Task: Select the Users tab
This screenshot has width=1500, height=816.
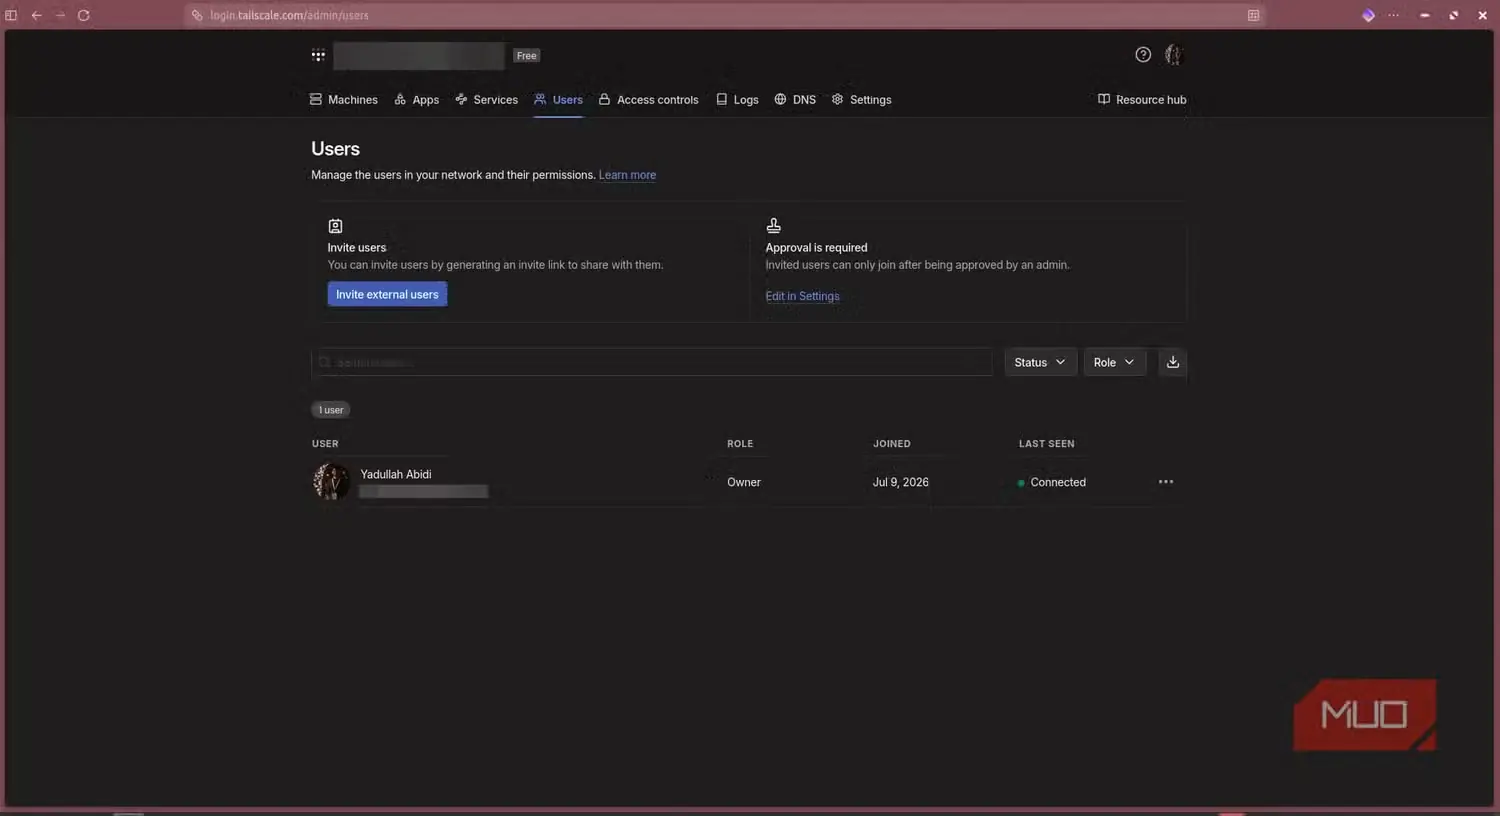Action: coord(558,100)
